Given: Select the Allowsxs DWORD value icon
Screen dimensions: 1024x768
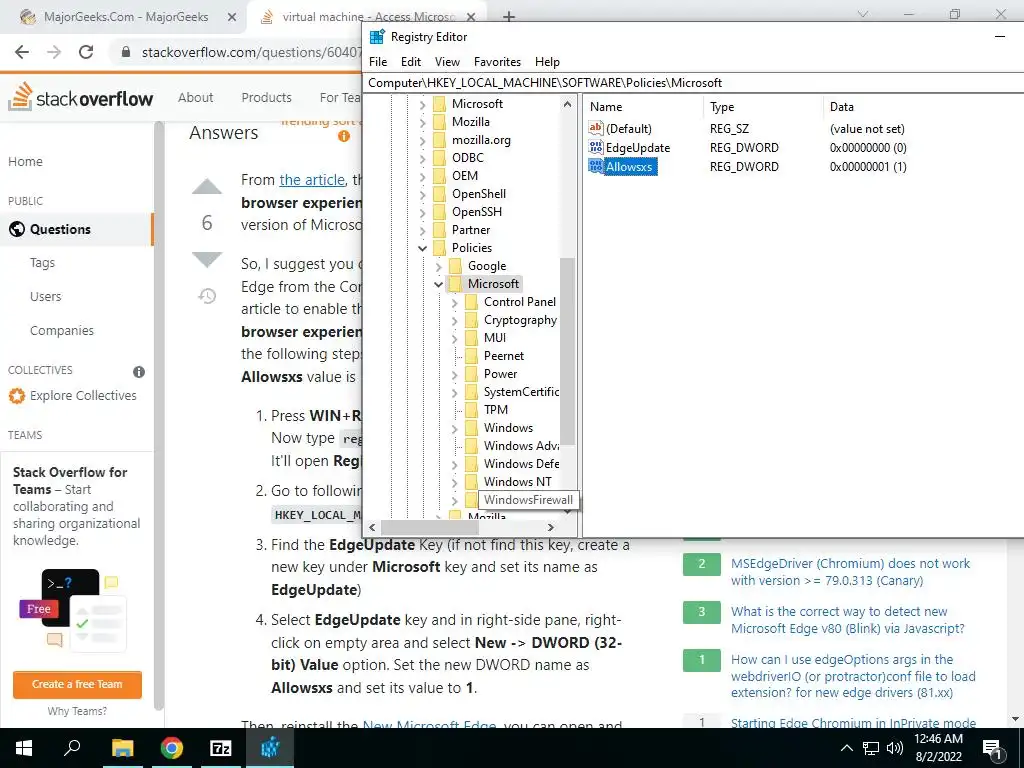Looking at the screenshot, I should point(596,167).
